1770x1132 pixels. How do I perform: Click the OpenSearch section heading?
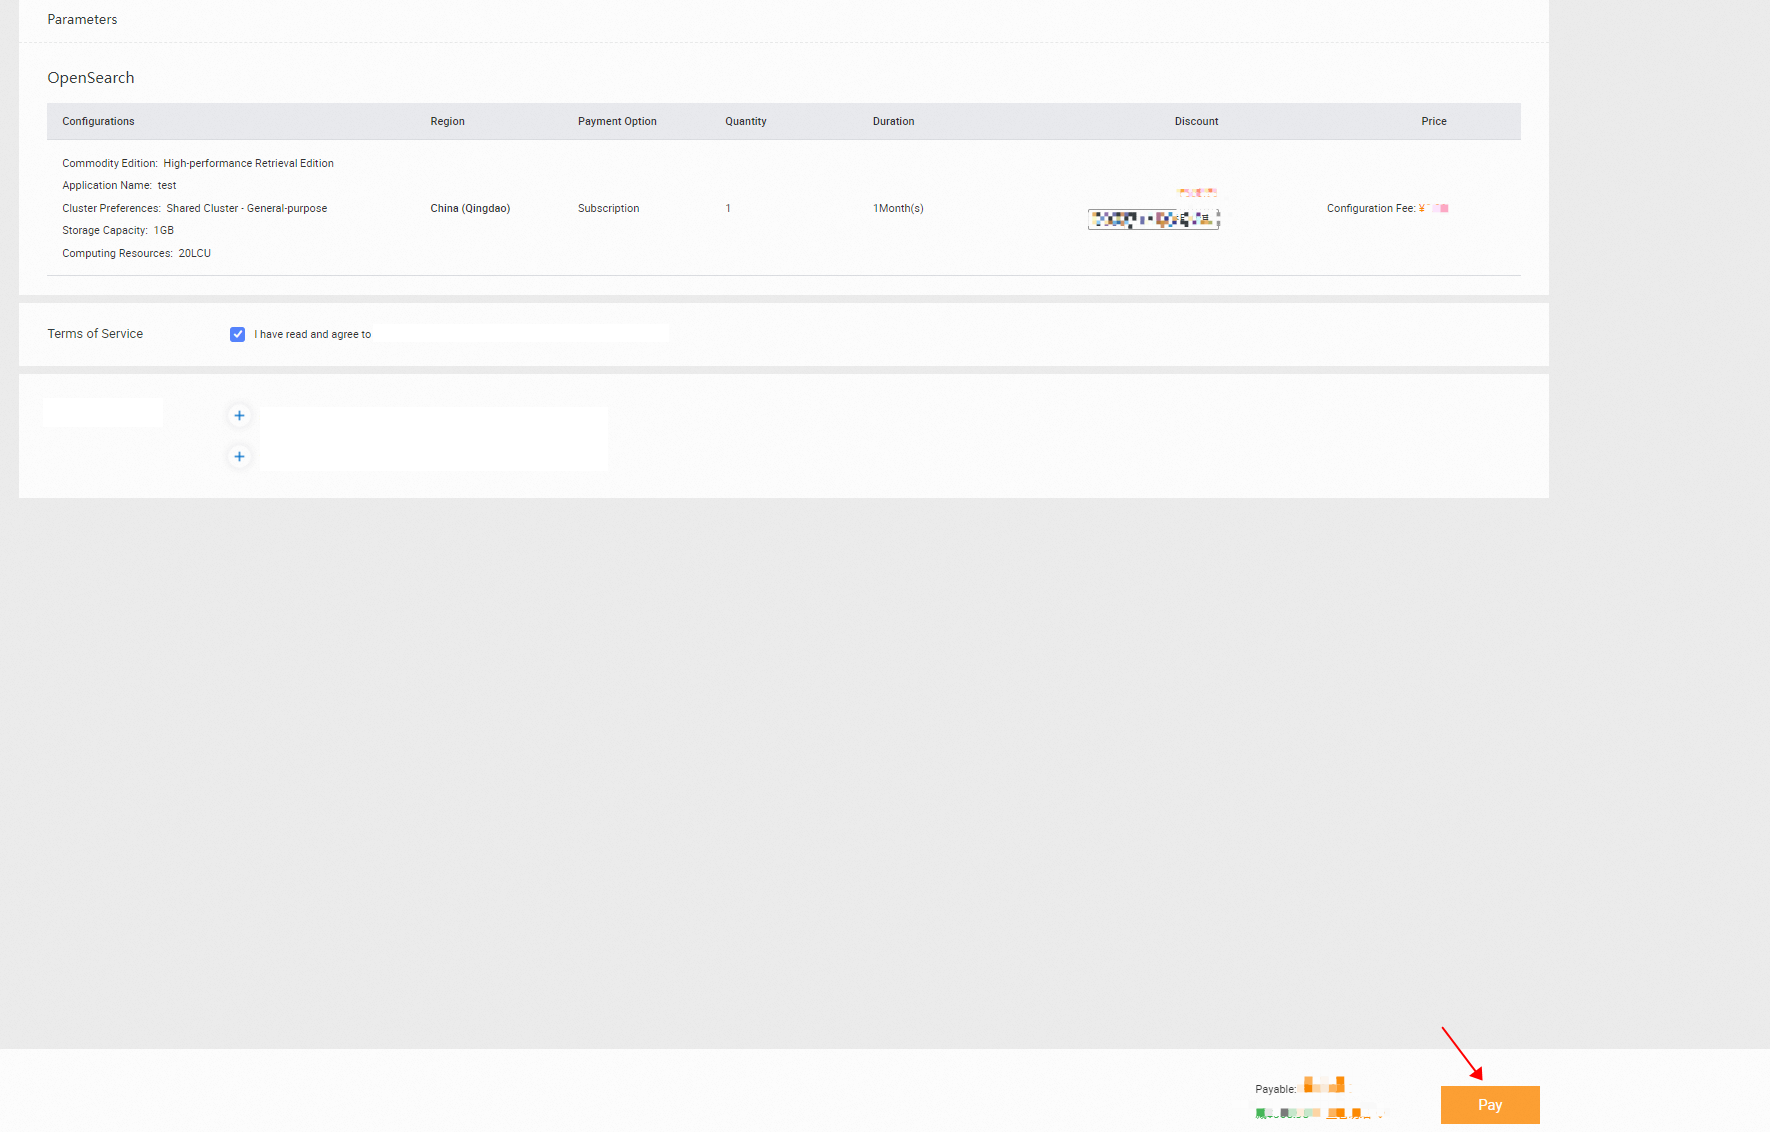coord(91,78)
